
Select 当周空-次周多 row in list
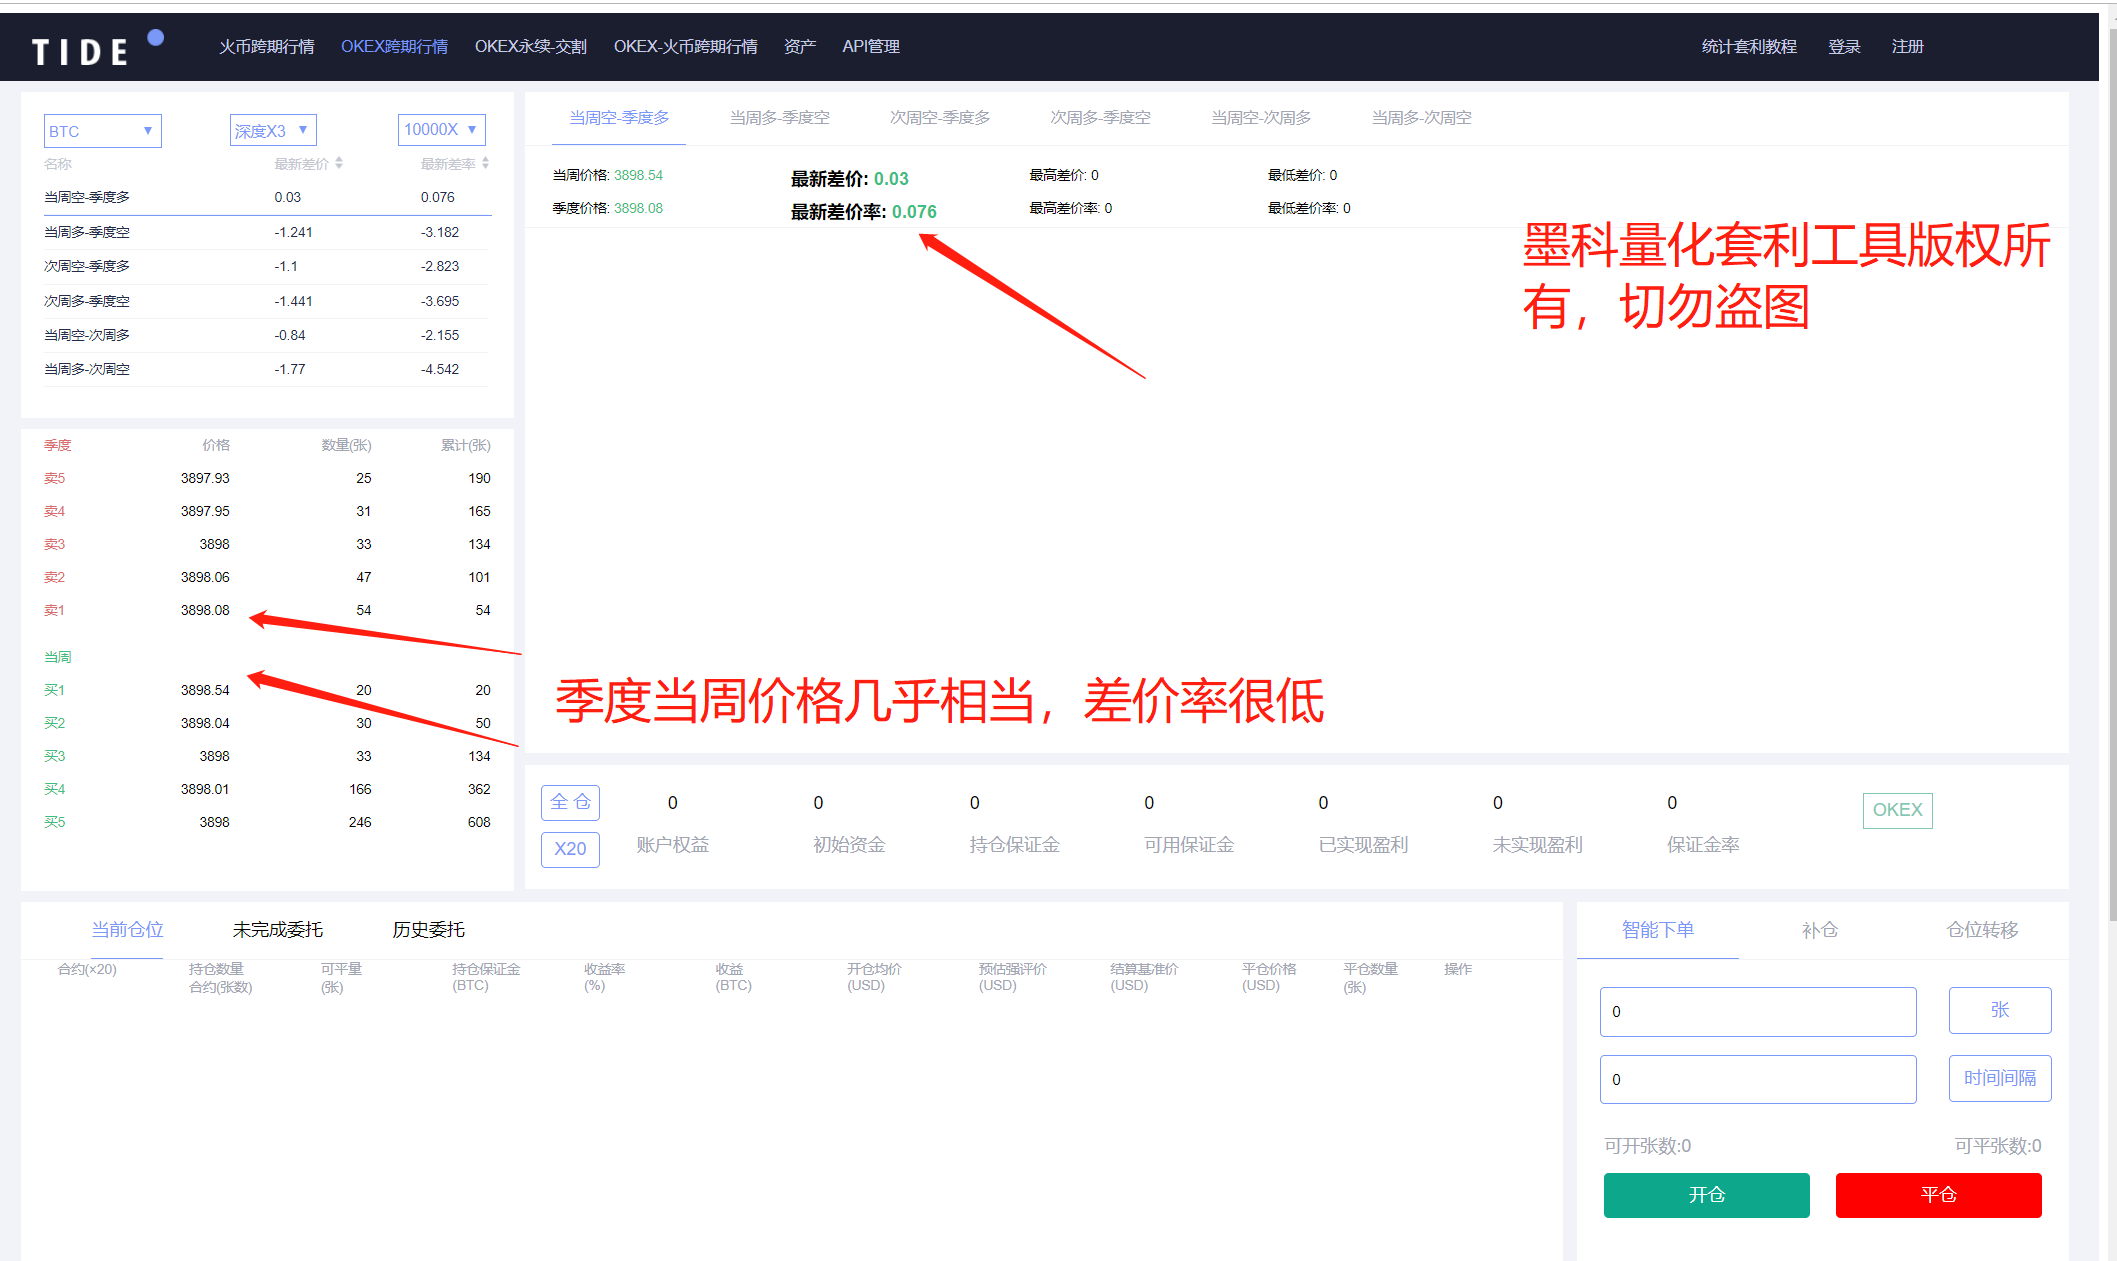(267, 335)
